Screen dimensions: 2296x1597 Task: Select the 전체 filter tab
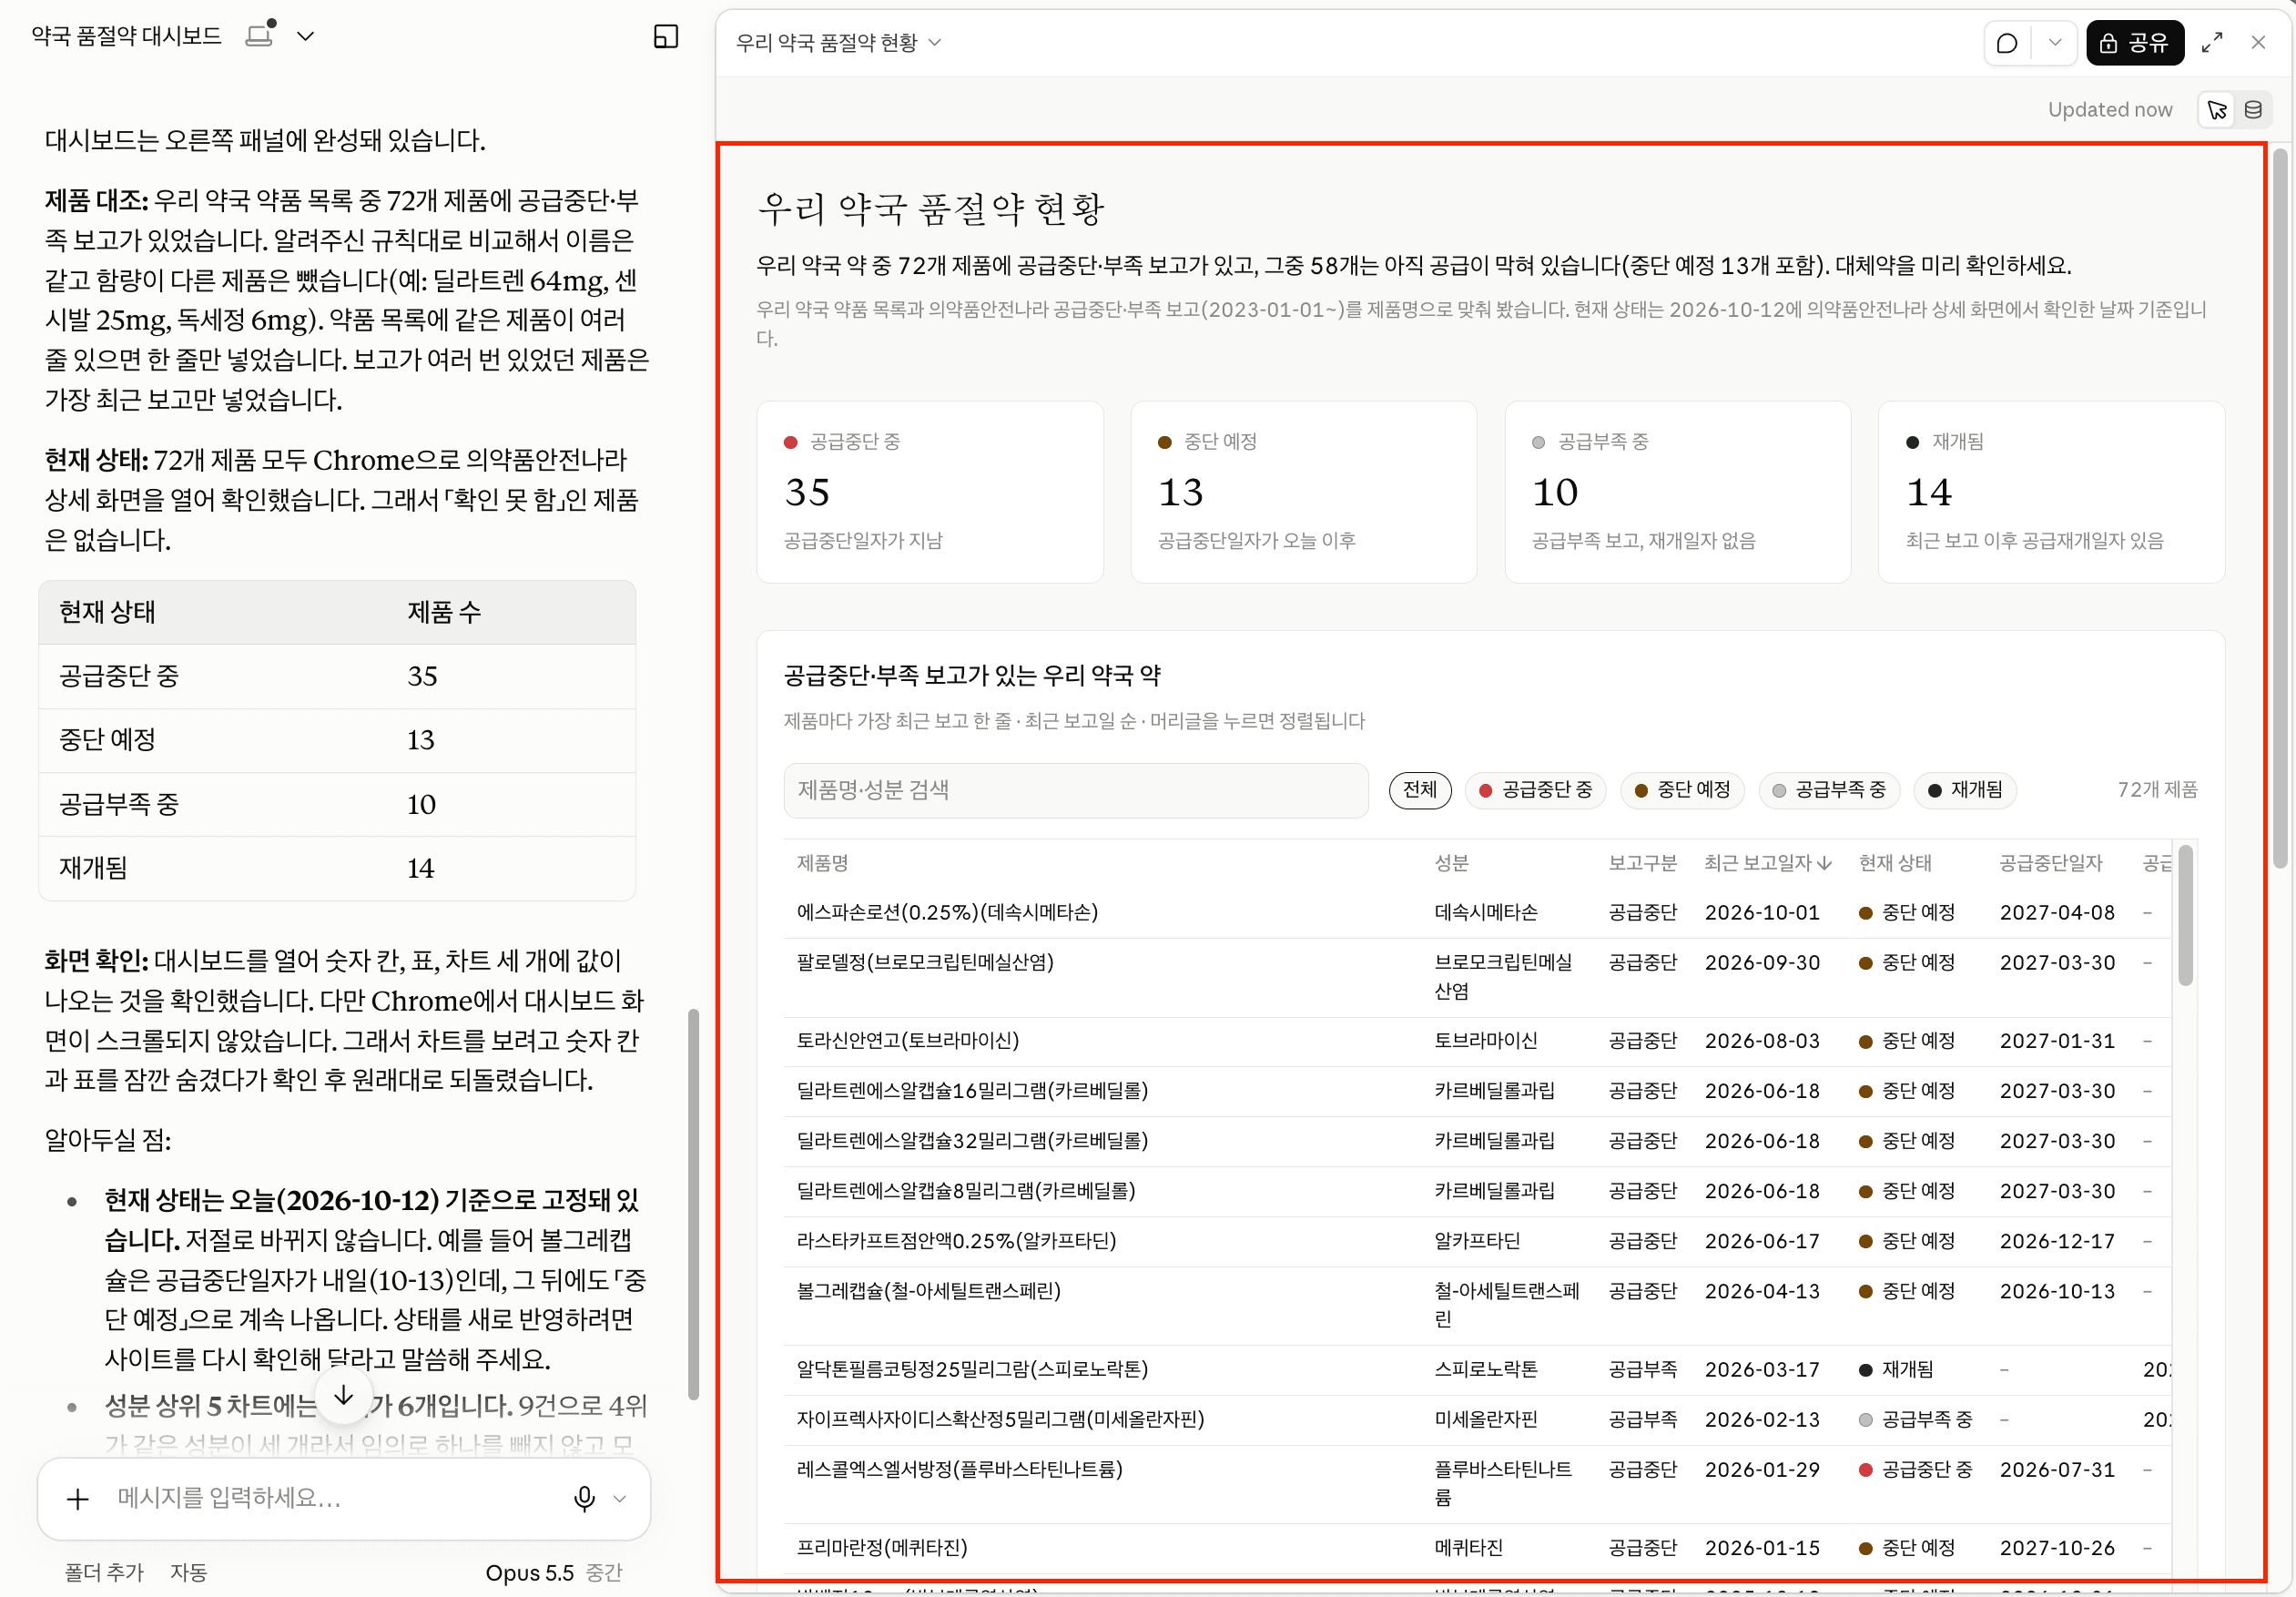[x=1420, y=790]
